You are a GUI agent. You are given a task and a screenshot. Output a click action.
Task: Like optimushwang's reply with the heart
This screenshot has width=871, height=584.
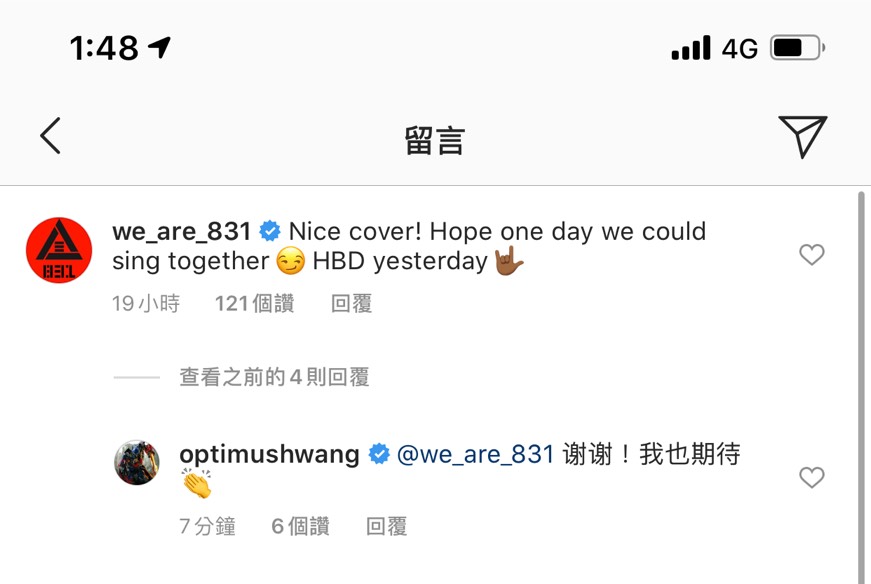pyautogui.click(x=812, y=477)
